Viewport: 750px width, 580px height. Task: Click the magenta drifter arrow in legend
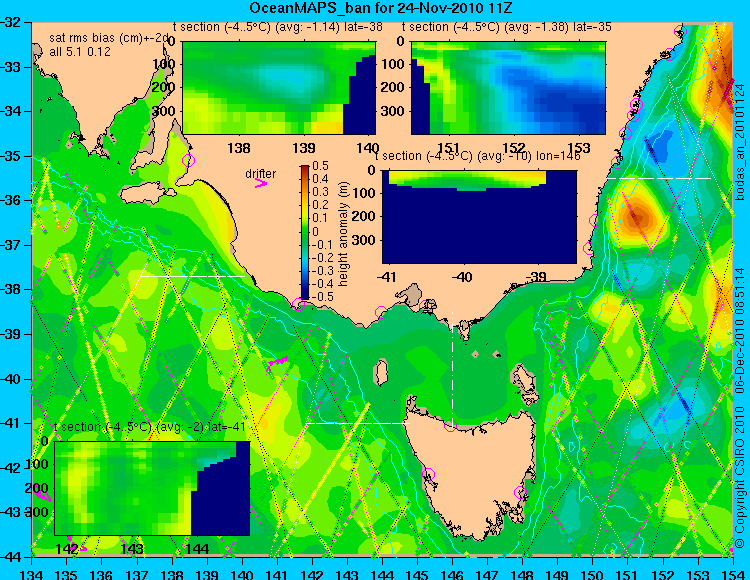(x=261, y=184)
